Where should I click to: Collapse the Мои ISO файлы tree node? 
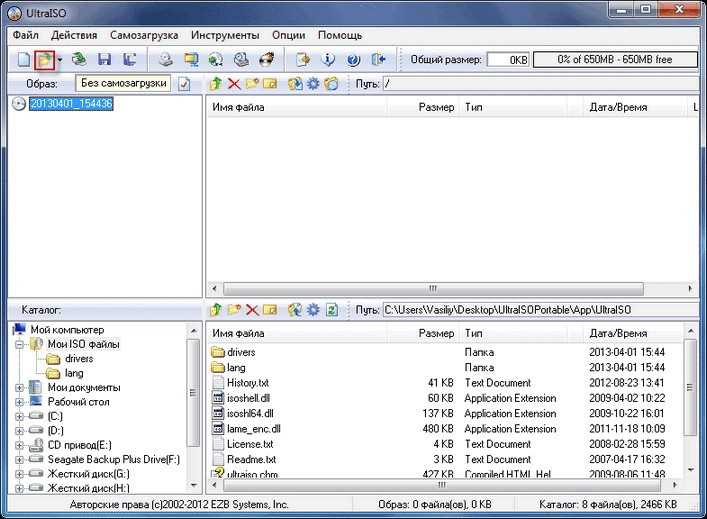[x=19, y=345]
